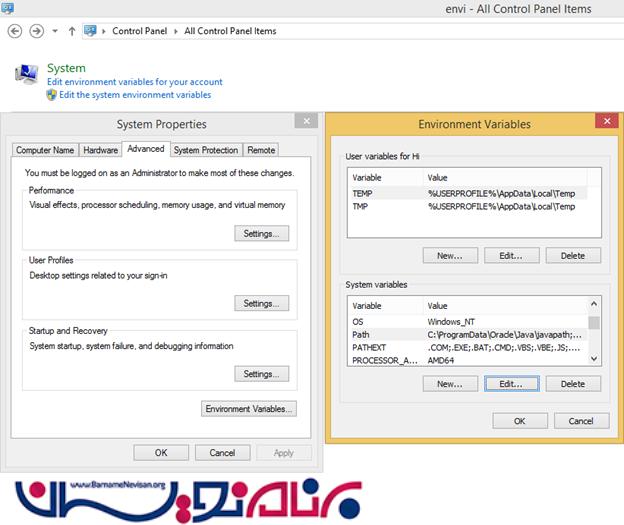Viewport: 624px width, 525px height.
Task: Switch to the System Protection tab
Action: [206, 150]
